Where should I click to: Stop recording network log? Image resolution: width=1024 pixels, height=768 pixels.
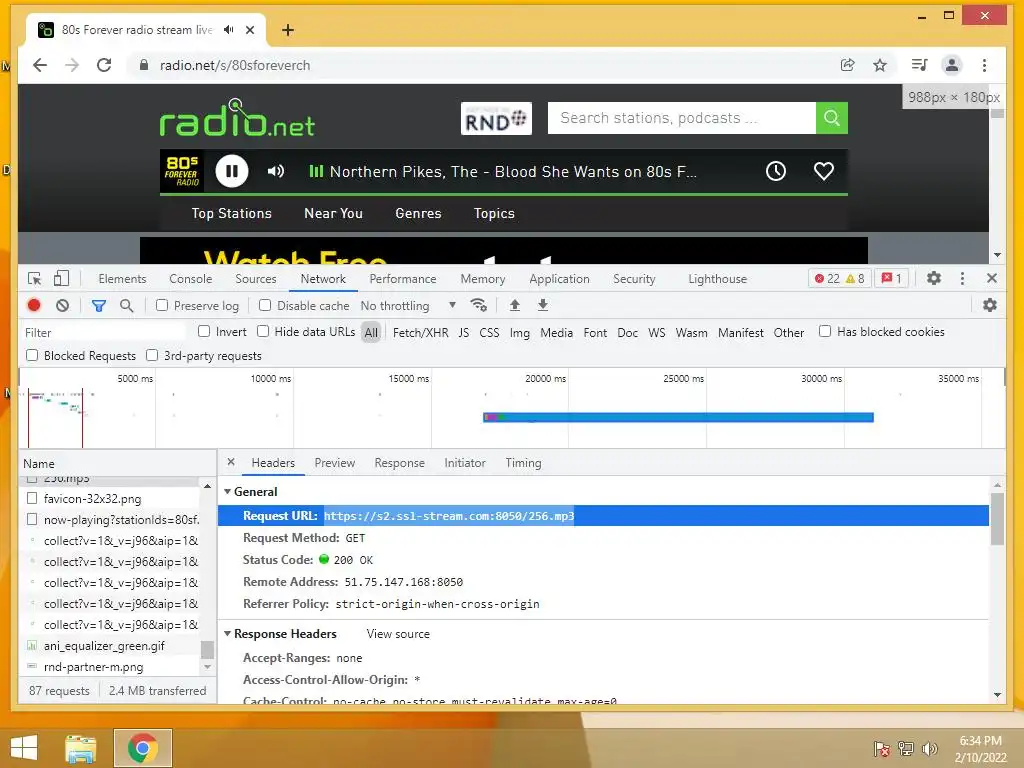click(34, 305)
